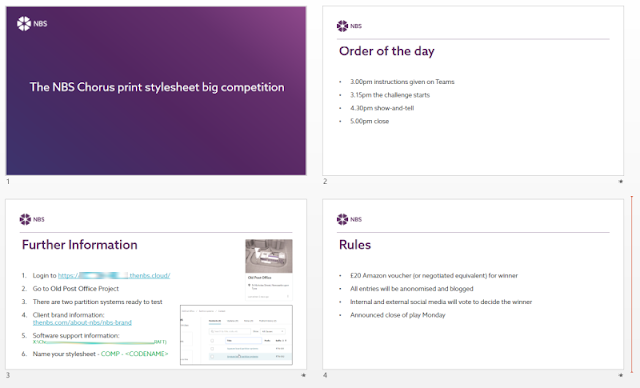The image size is (640, 388).
Task: Click slide number 1 label
Action: (x=8, y=182)
